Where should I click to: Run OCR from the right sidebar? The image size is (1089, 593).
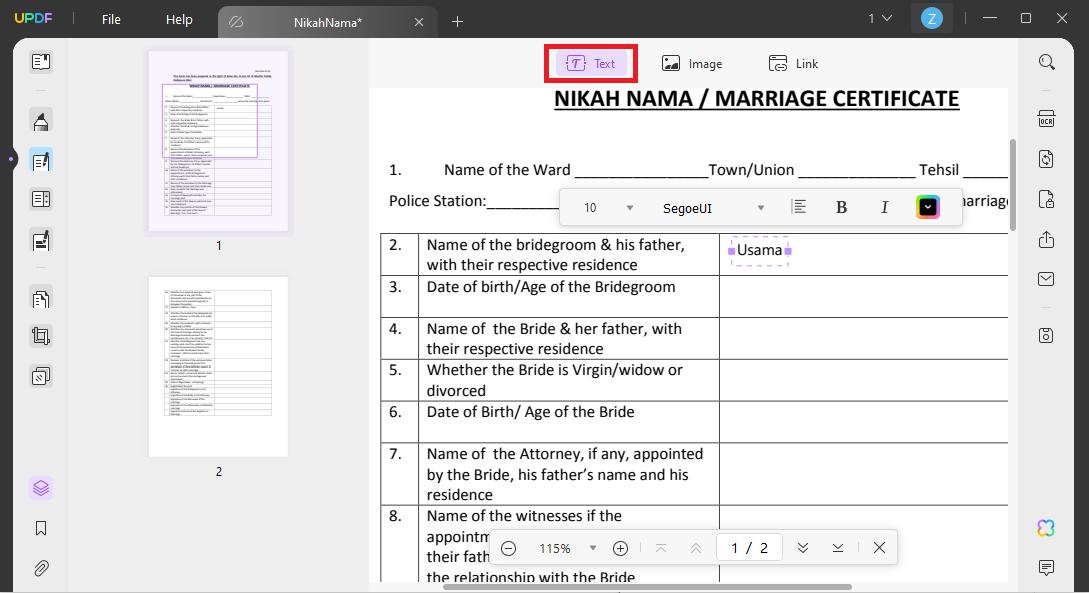coord(1046,119)
